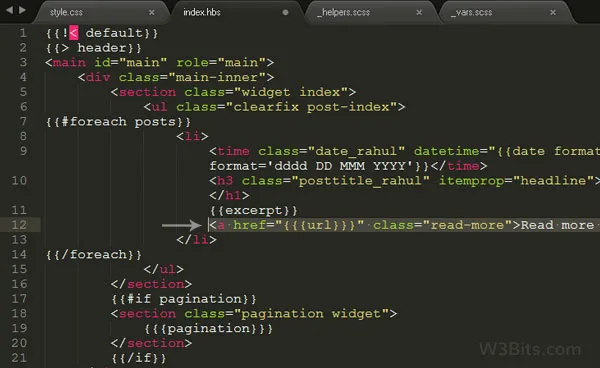This screenshot has width=600, height=368.
Task: Click line number 1 in the gutter
Action: click(x=23, y=33)
